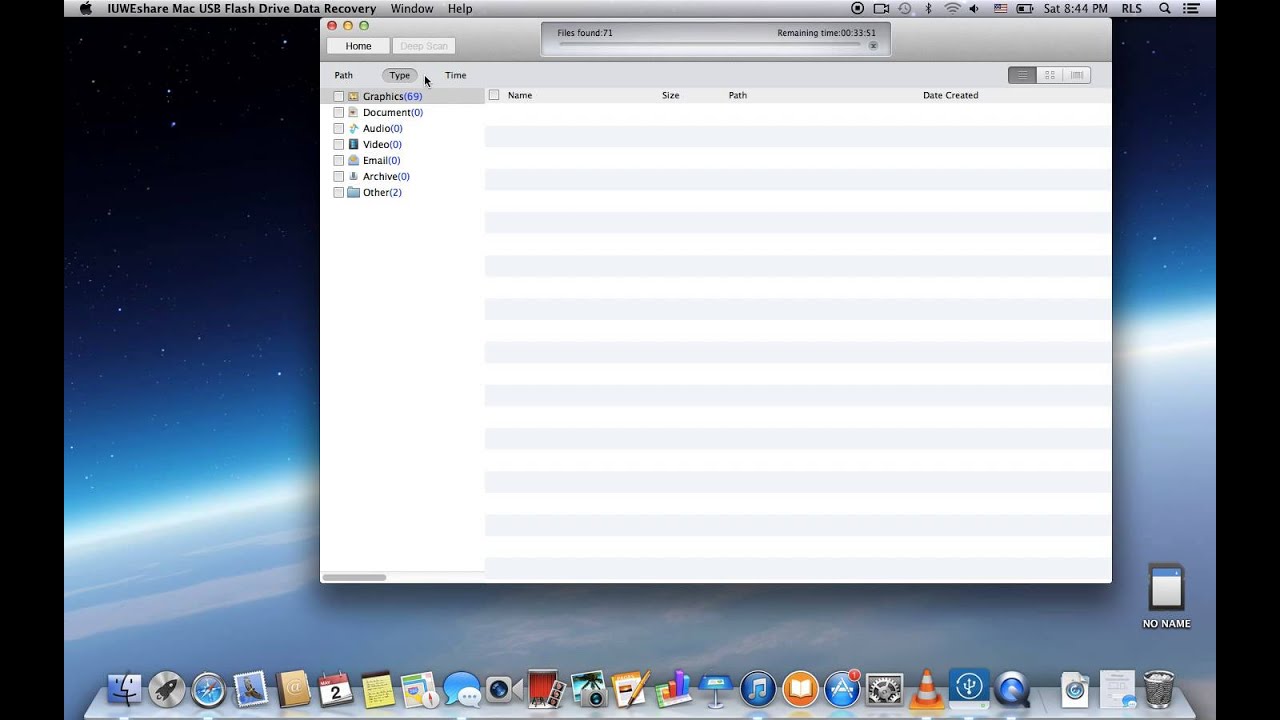This screenshot has width=1280, height=720.
Task: Check the Audio(0) checkbox
Action: pyautogui.click(x=338, y=128)
